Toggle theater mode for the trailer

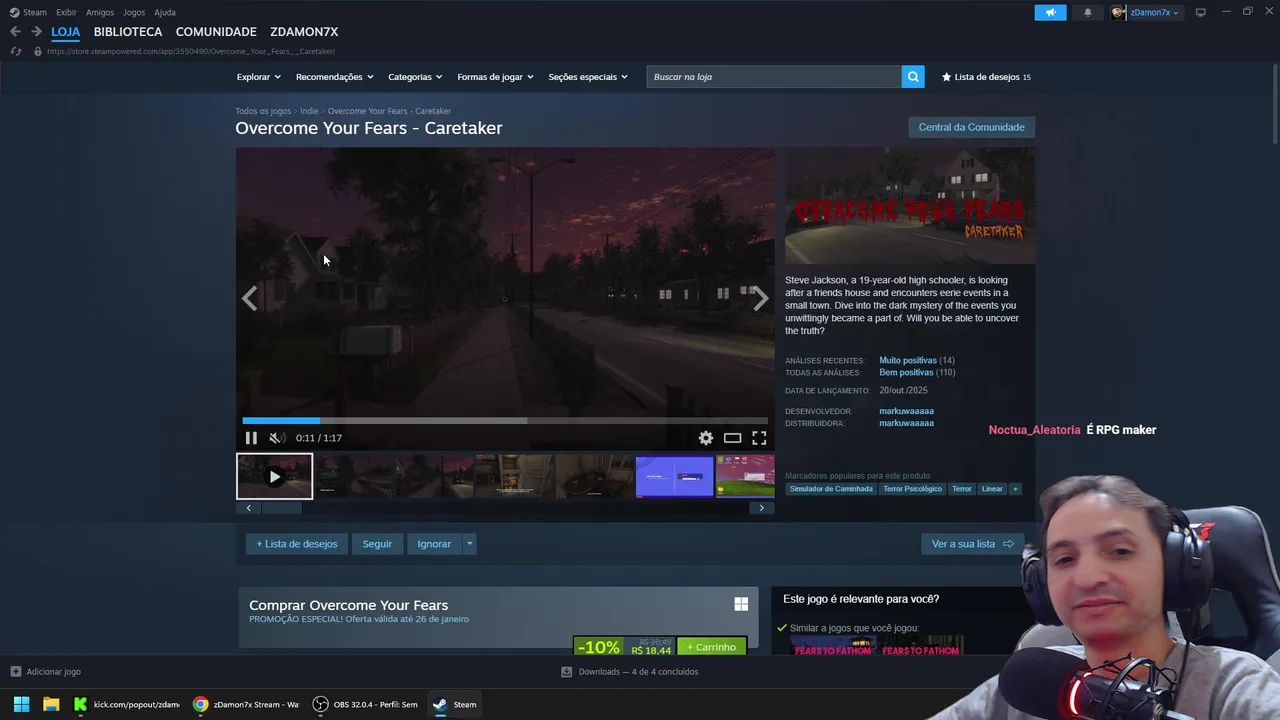732,438
